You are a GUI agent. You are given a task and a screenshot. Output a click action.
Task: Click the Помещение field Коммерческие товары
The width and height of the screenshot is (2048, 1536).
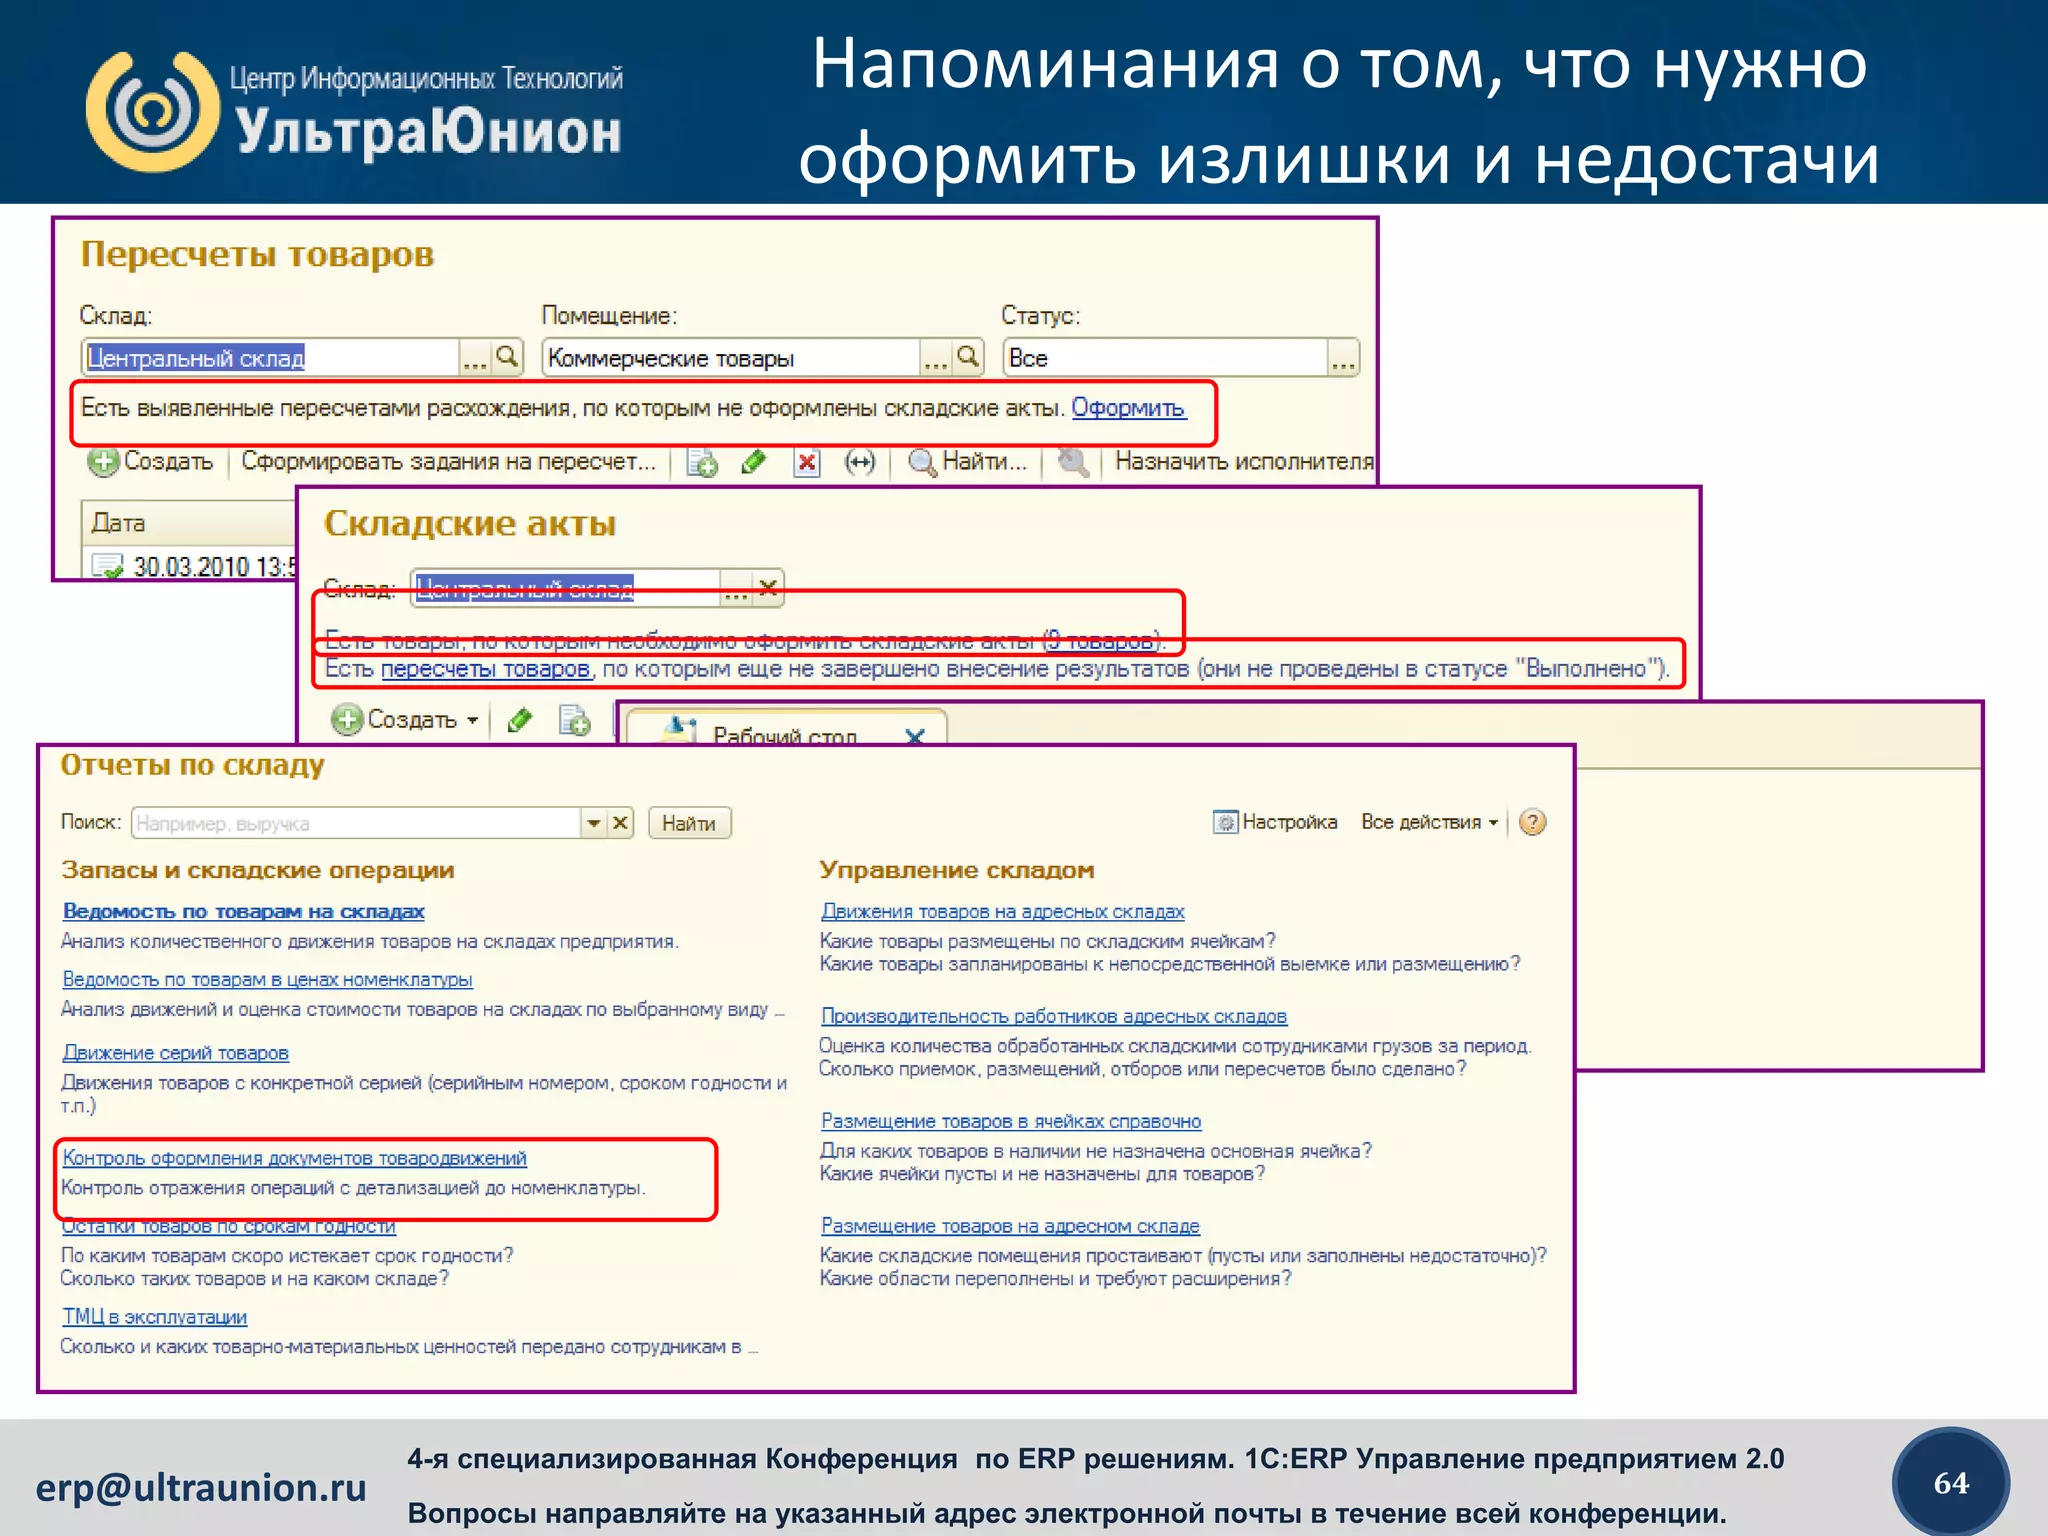tap(731, 357)
